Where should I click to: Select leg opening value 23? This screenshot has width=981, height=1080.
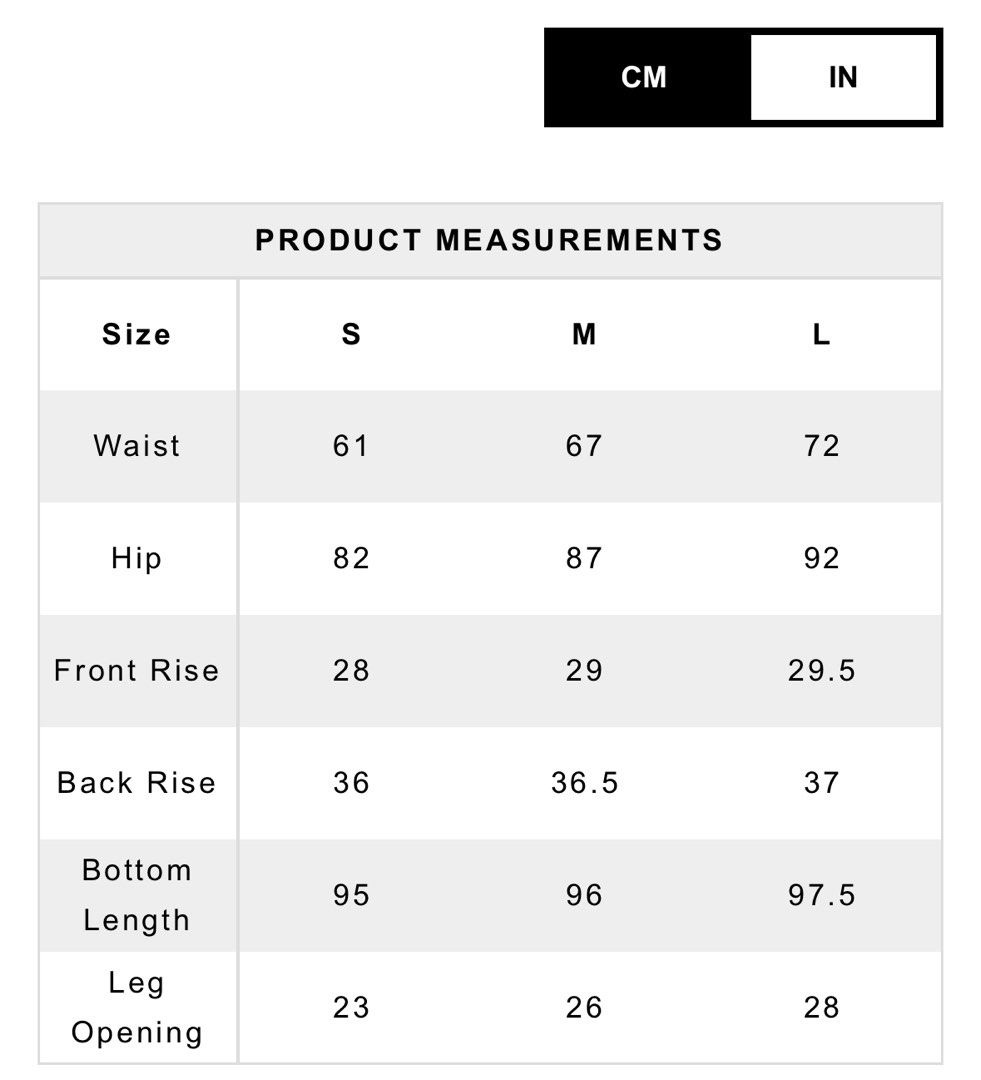click(x=351, y=1008)
